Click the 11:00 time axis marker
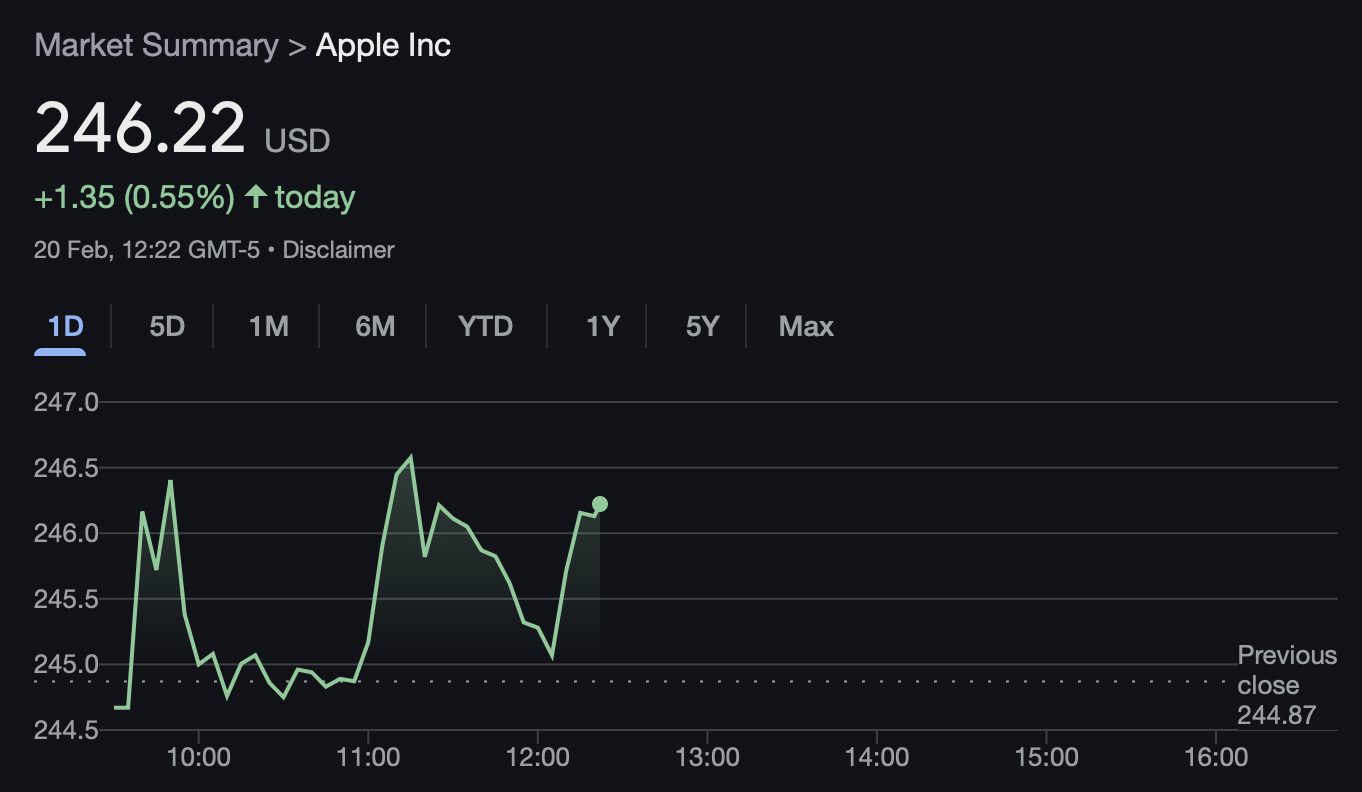This screenshot has height=792, width=1362. tap(368, 757)
